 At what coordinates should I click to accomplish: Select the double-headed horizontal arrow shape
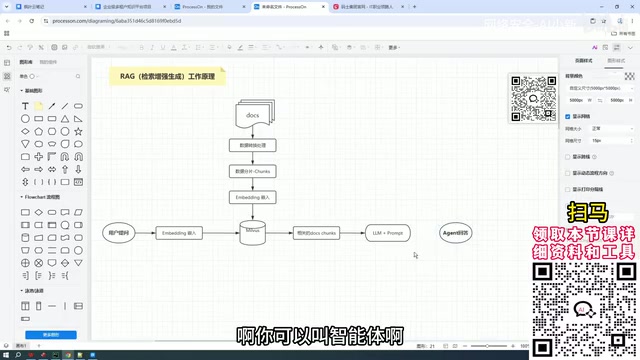point(52,169)
